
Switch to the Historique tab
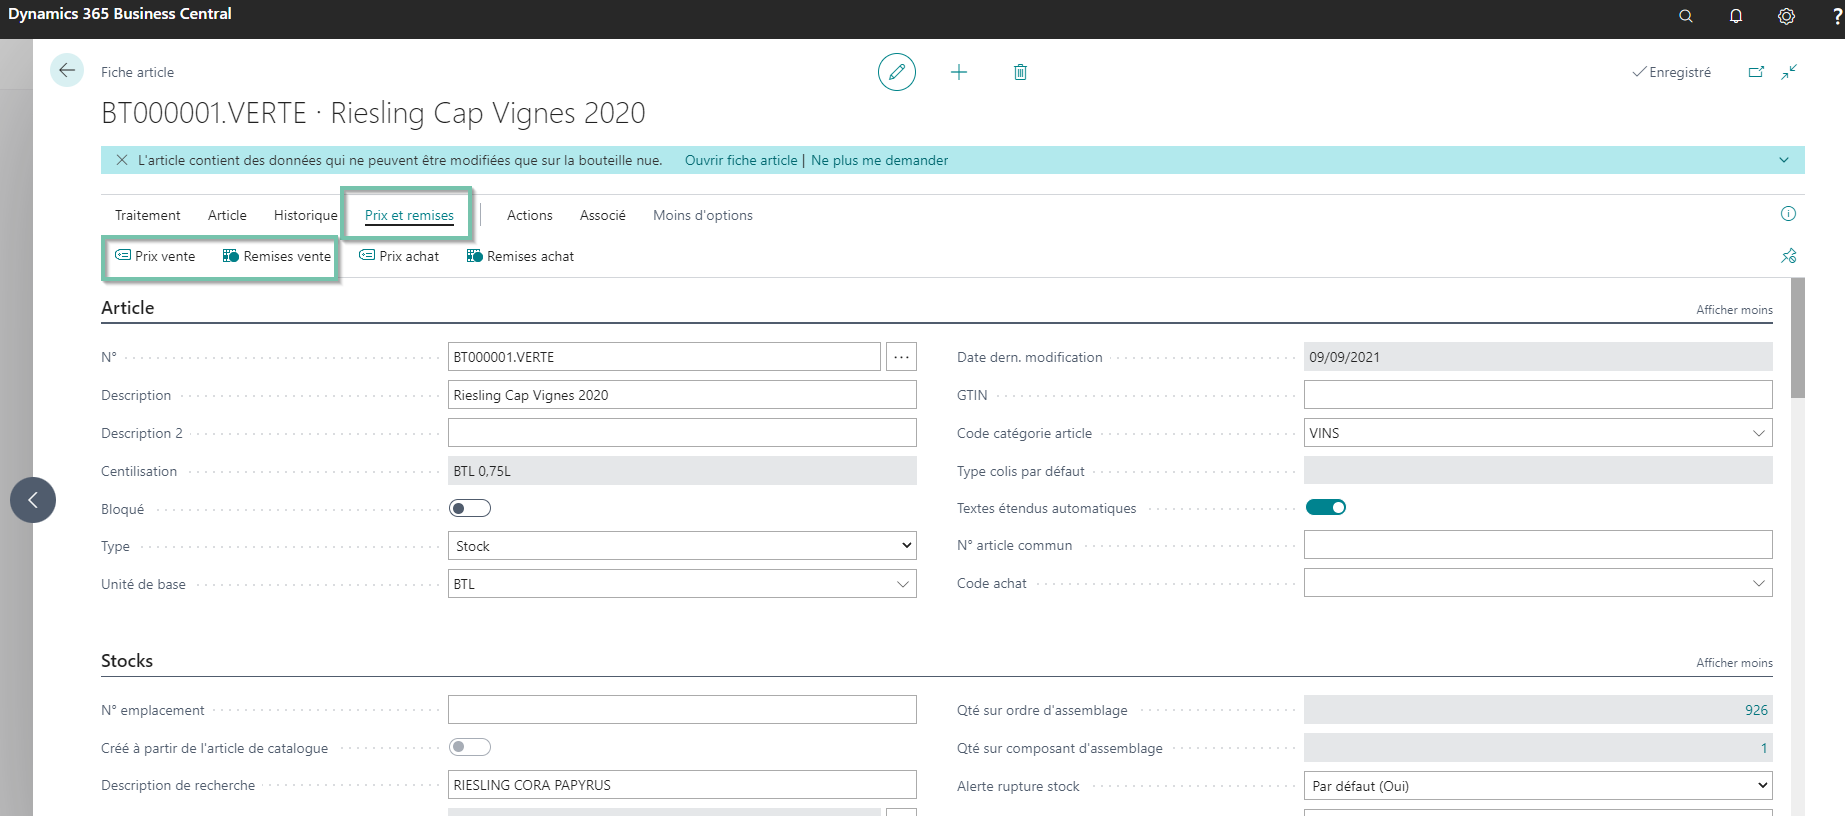(306, 215)
